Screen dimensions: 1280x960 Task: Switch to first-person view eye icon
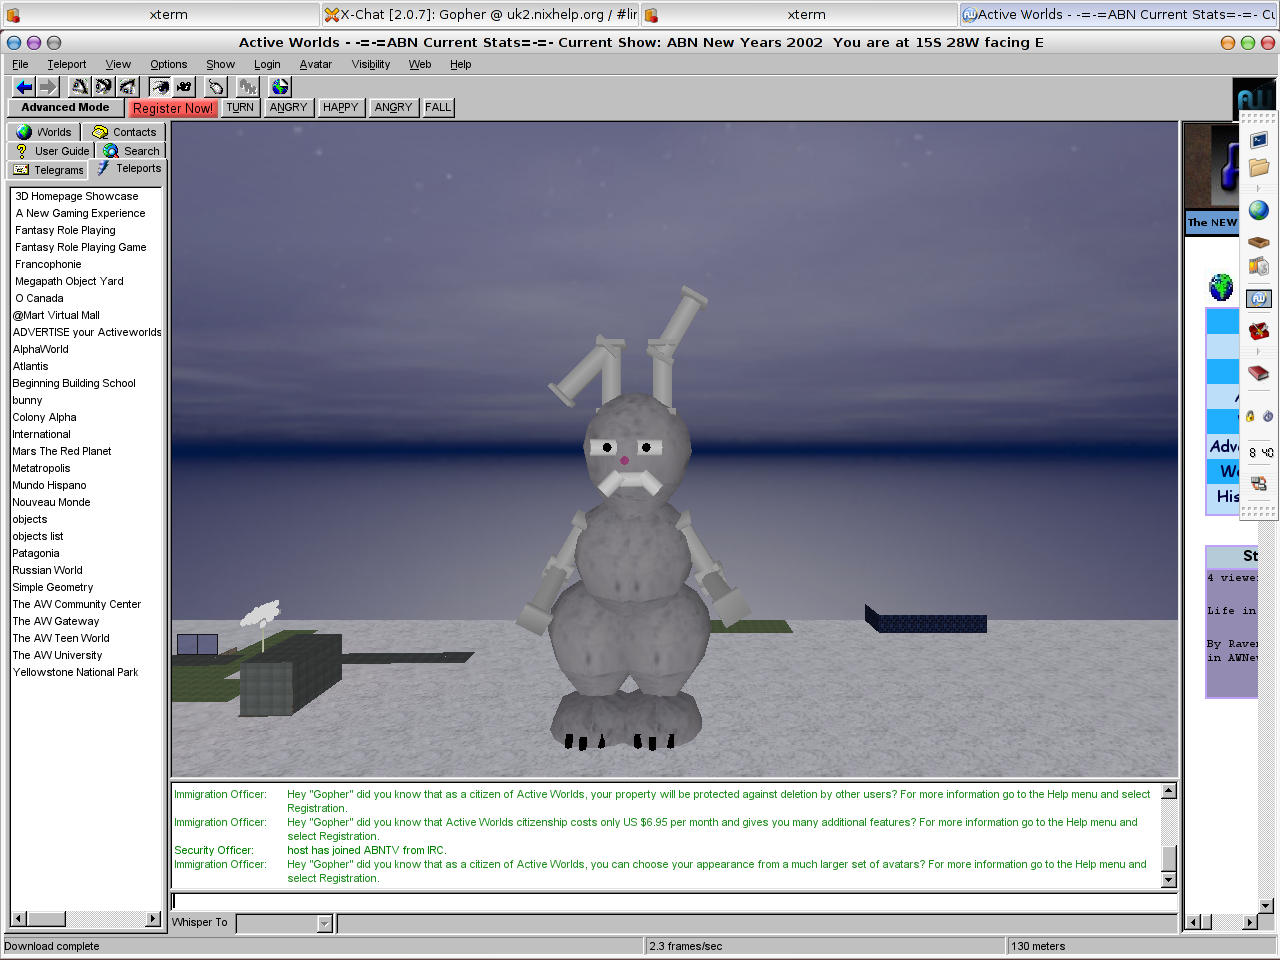tap(160, 87)
